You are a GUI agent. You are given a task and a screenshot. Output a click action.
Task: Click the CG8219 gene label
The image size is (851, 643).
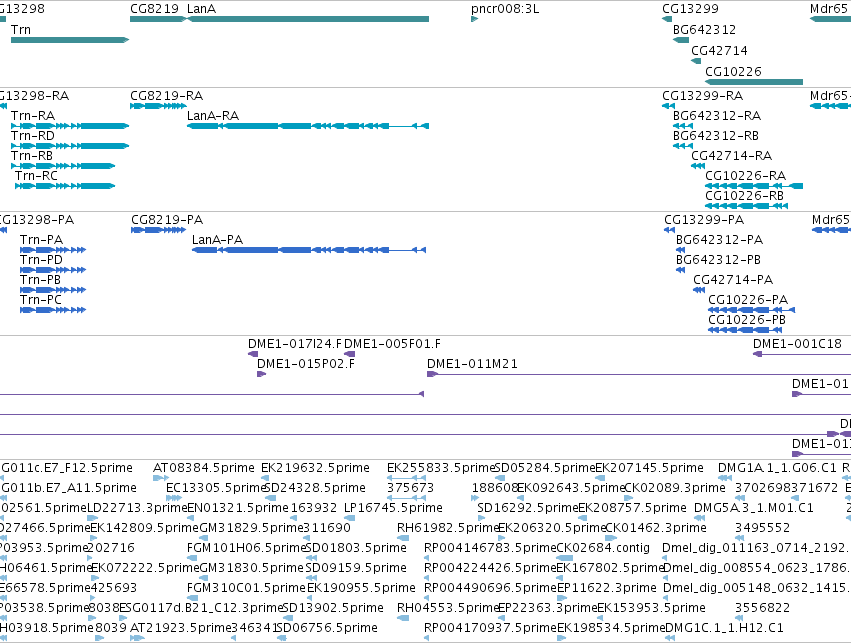coord(154,9)
